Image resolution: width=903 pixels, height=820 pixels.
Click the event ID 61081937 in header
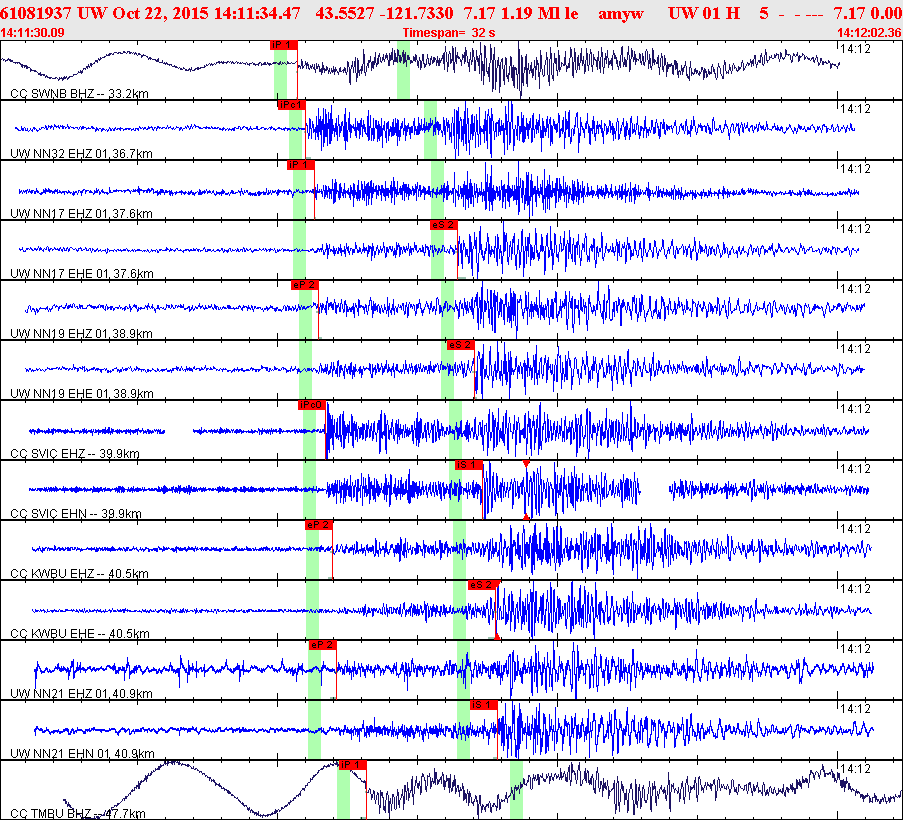(40, 12)
